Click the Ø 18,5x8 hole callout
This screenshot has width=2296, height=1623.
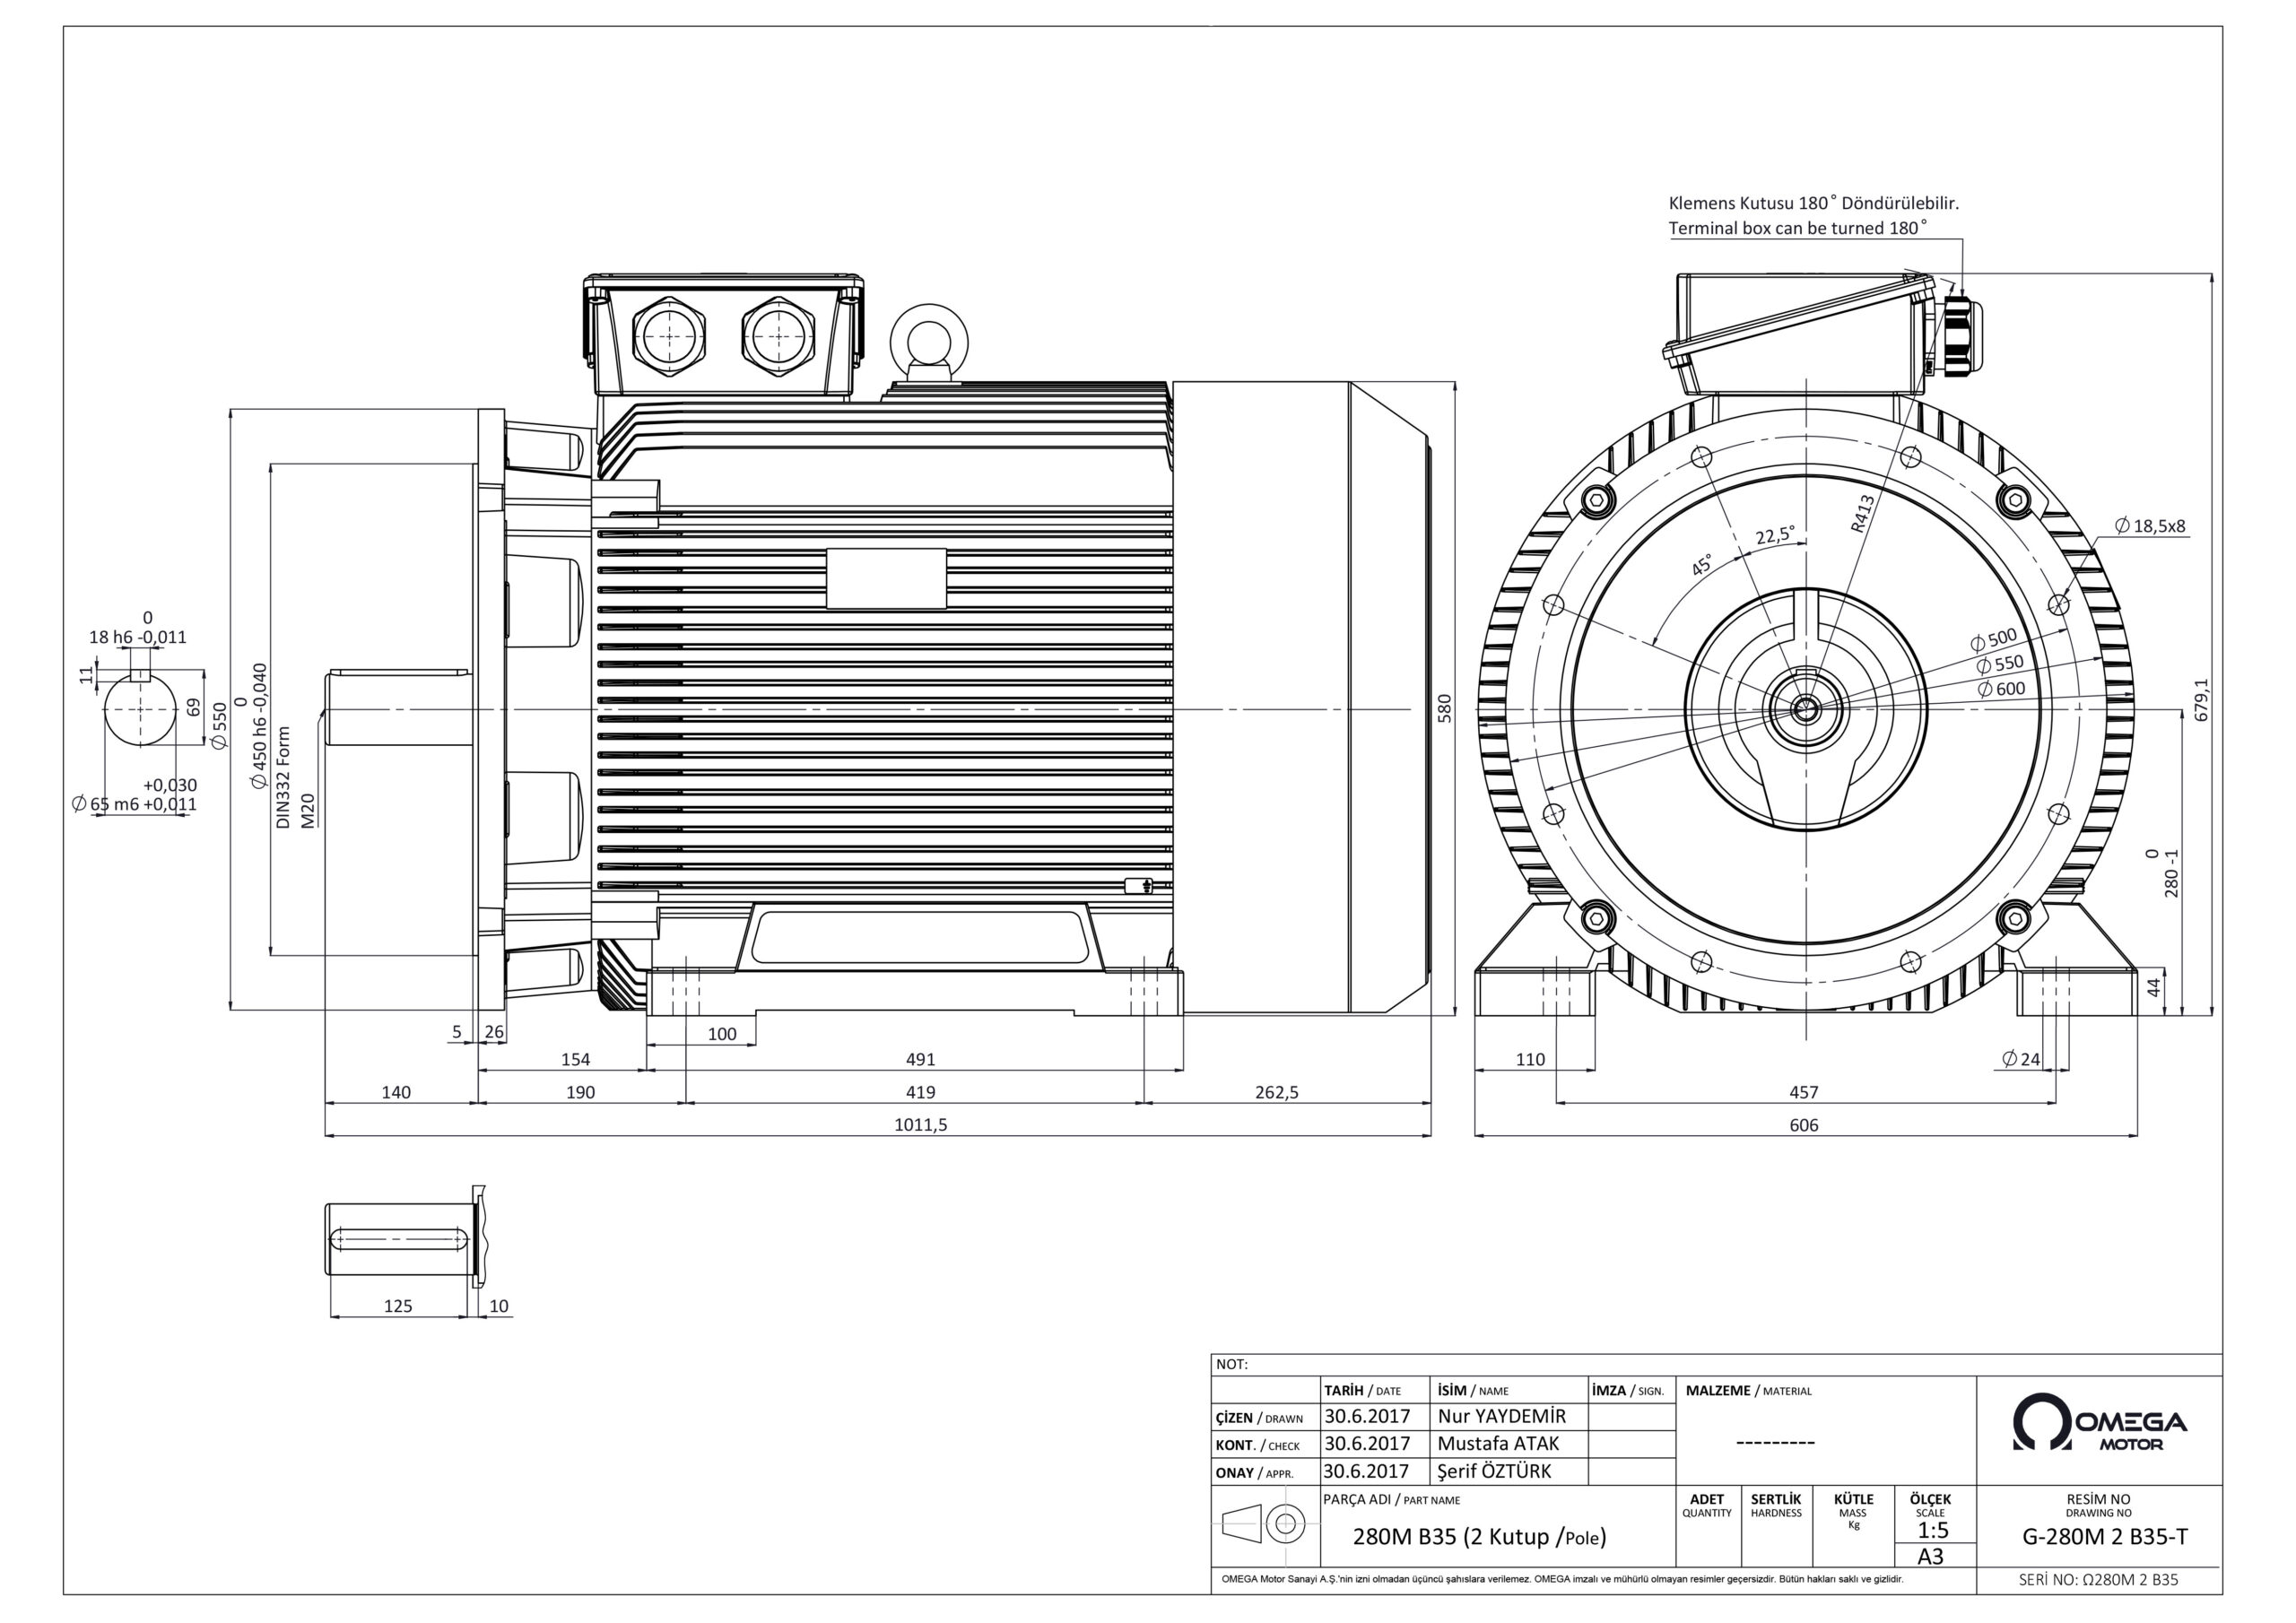2149,526
